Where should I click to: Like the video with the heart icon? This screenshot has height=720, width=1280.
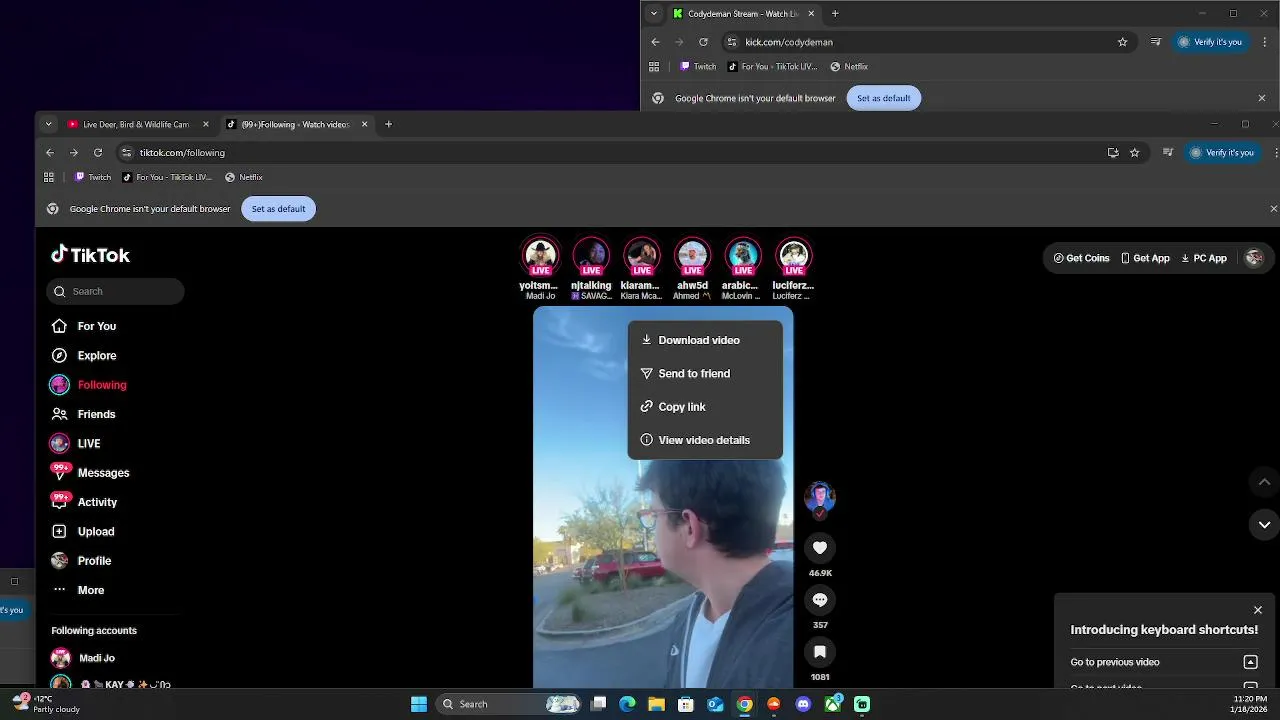[x=820, y=547]
